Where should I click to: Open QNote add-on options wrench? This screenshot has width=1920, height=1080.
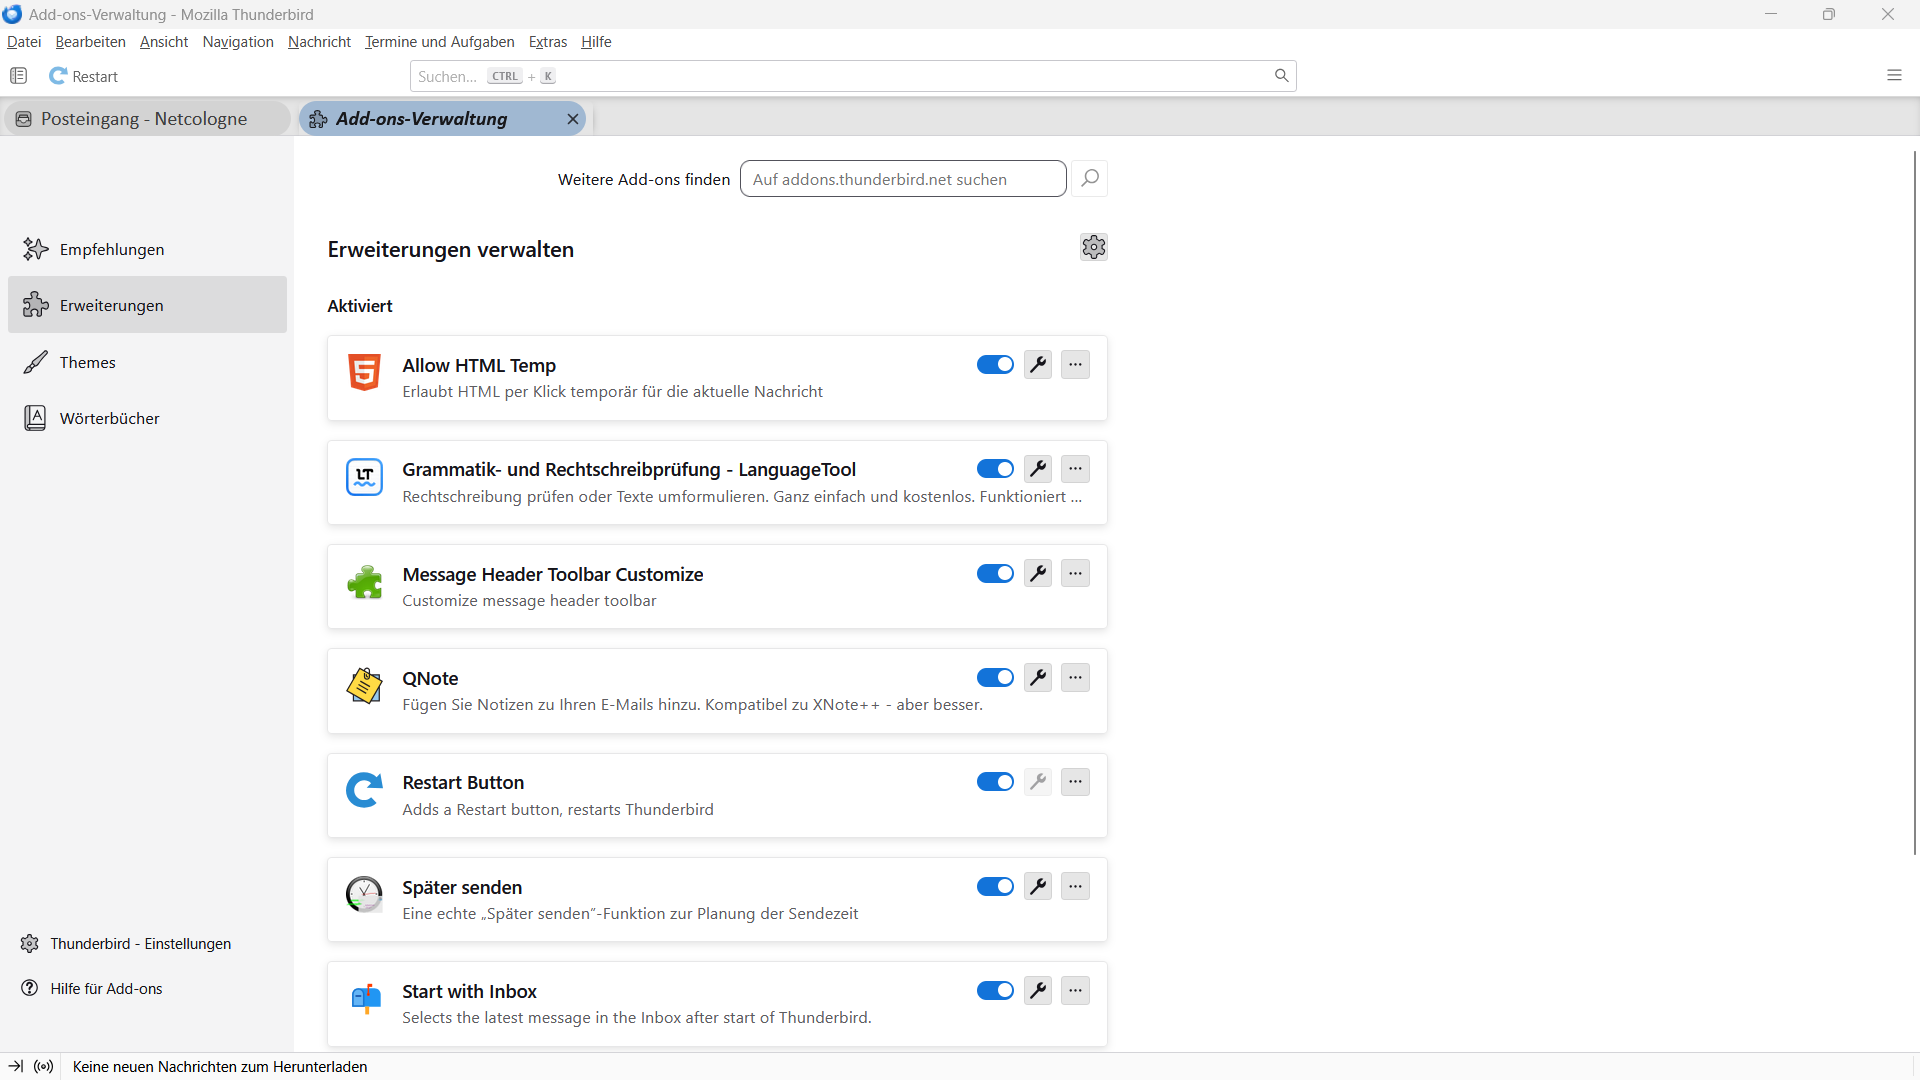[1038, 678]
